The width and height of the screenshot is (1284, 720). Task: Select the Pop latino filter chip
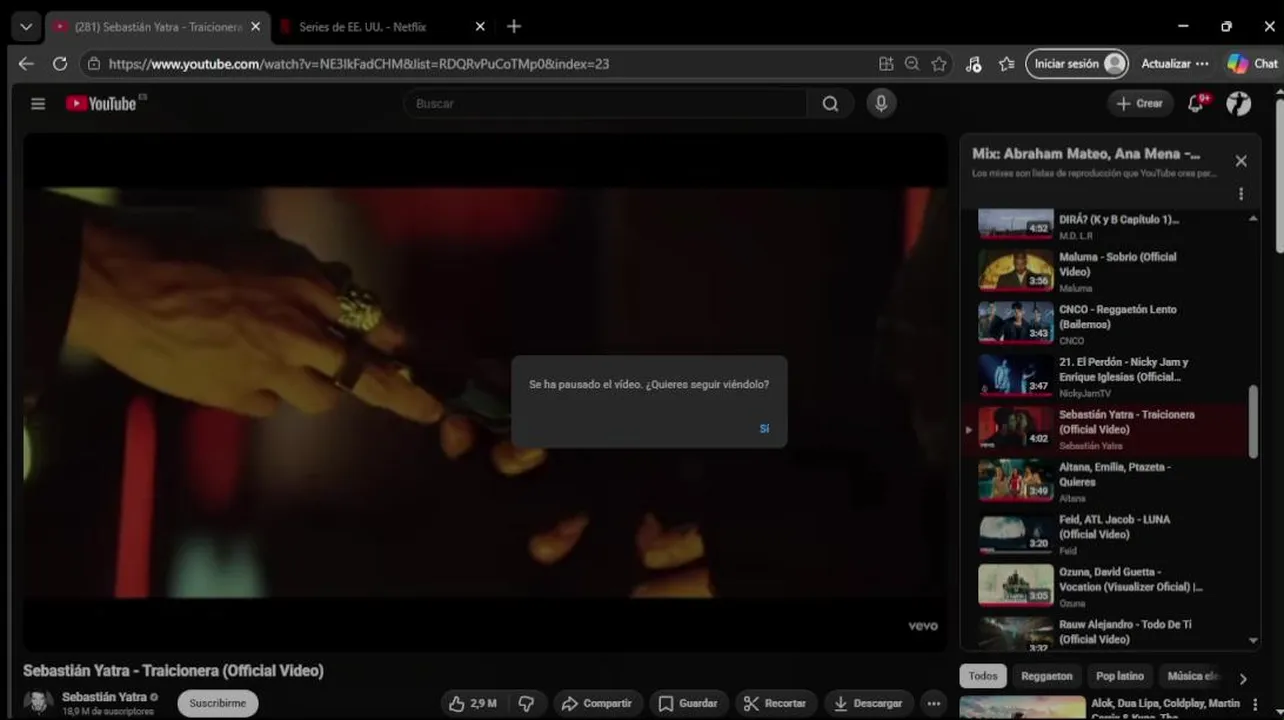pyautogui.click(x=1120, y=676)
